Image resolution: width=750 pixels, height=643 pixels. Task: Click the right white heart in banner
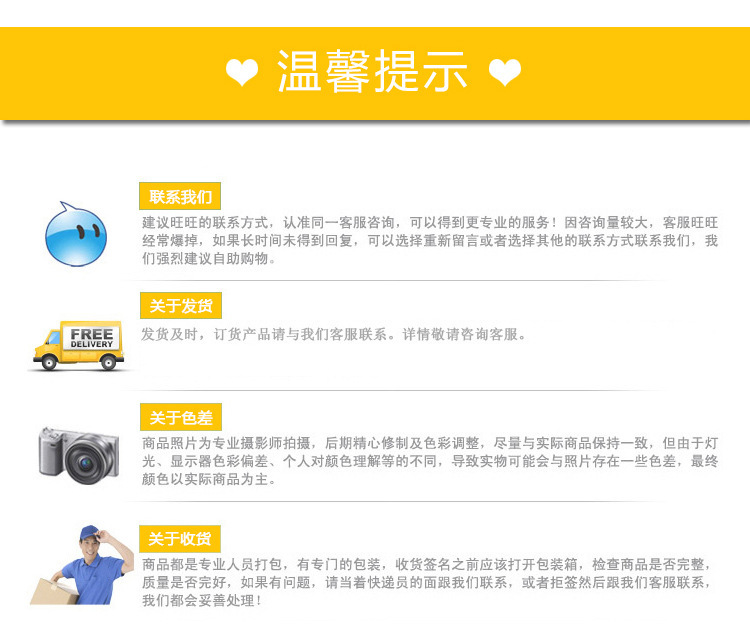coord(505,72)
